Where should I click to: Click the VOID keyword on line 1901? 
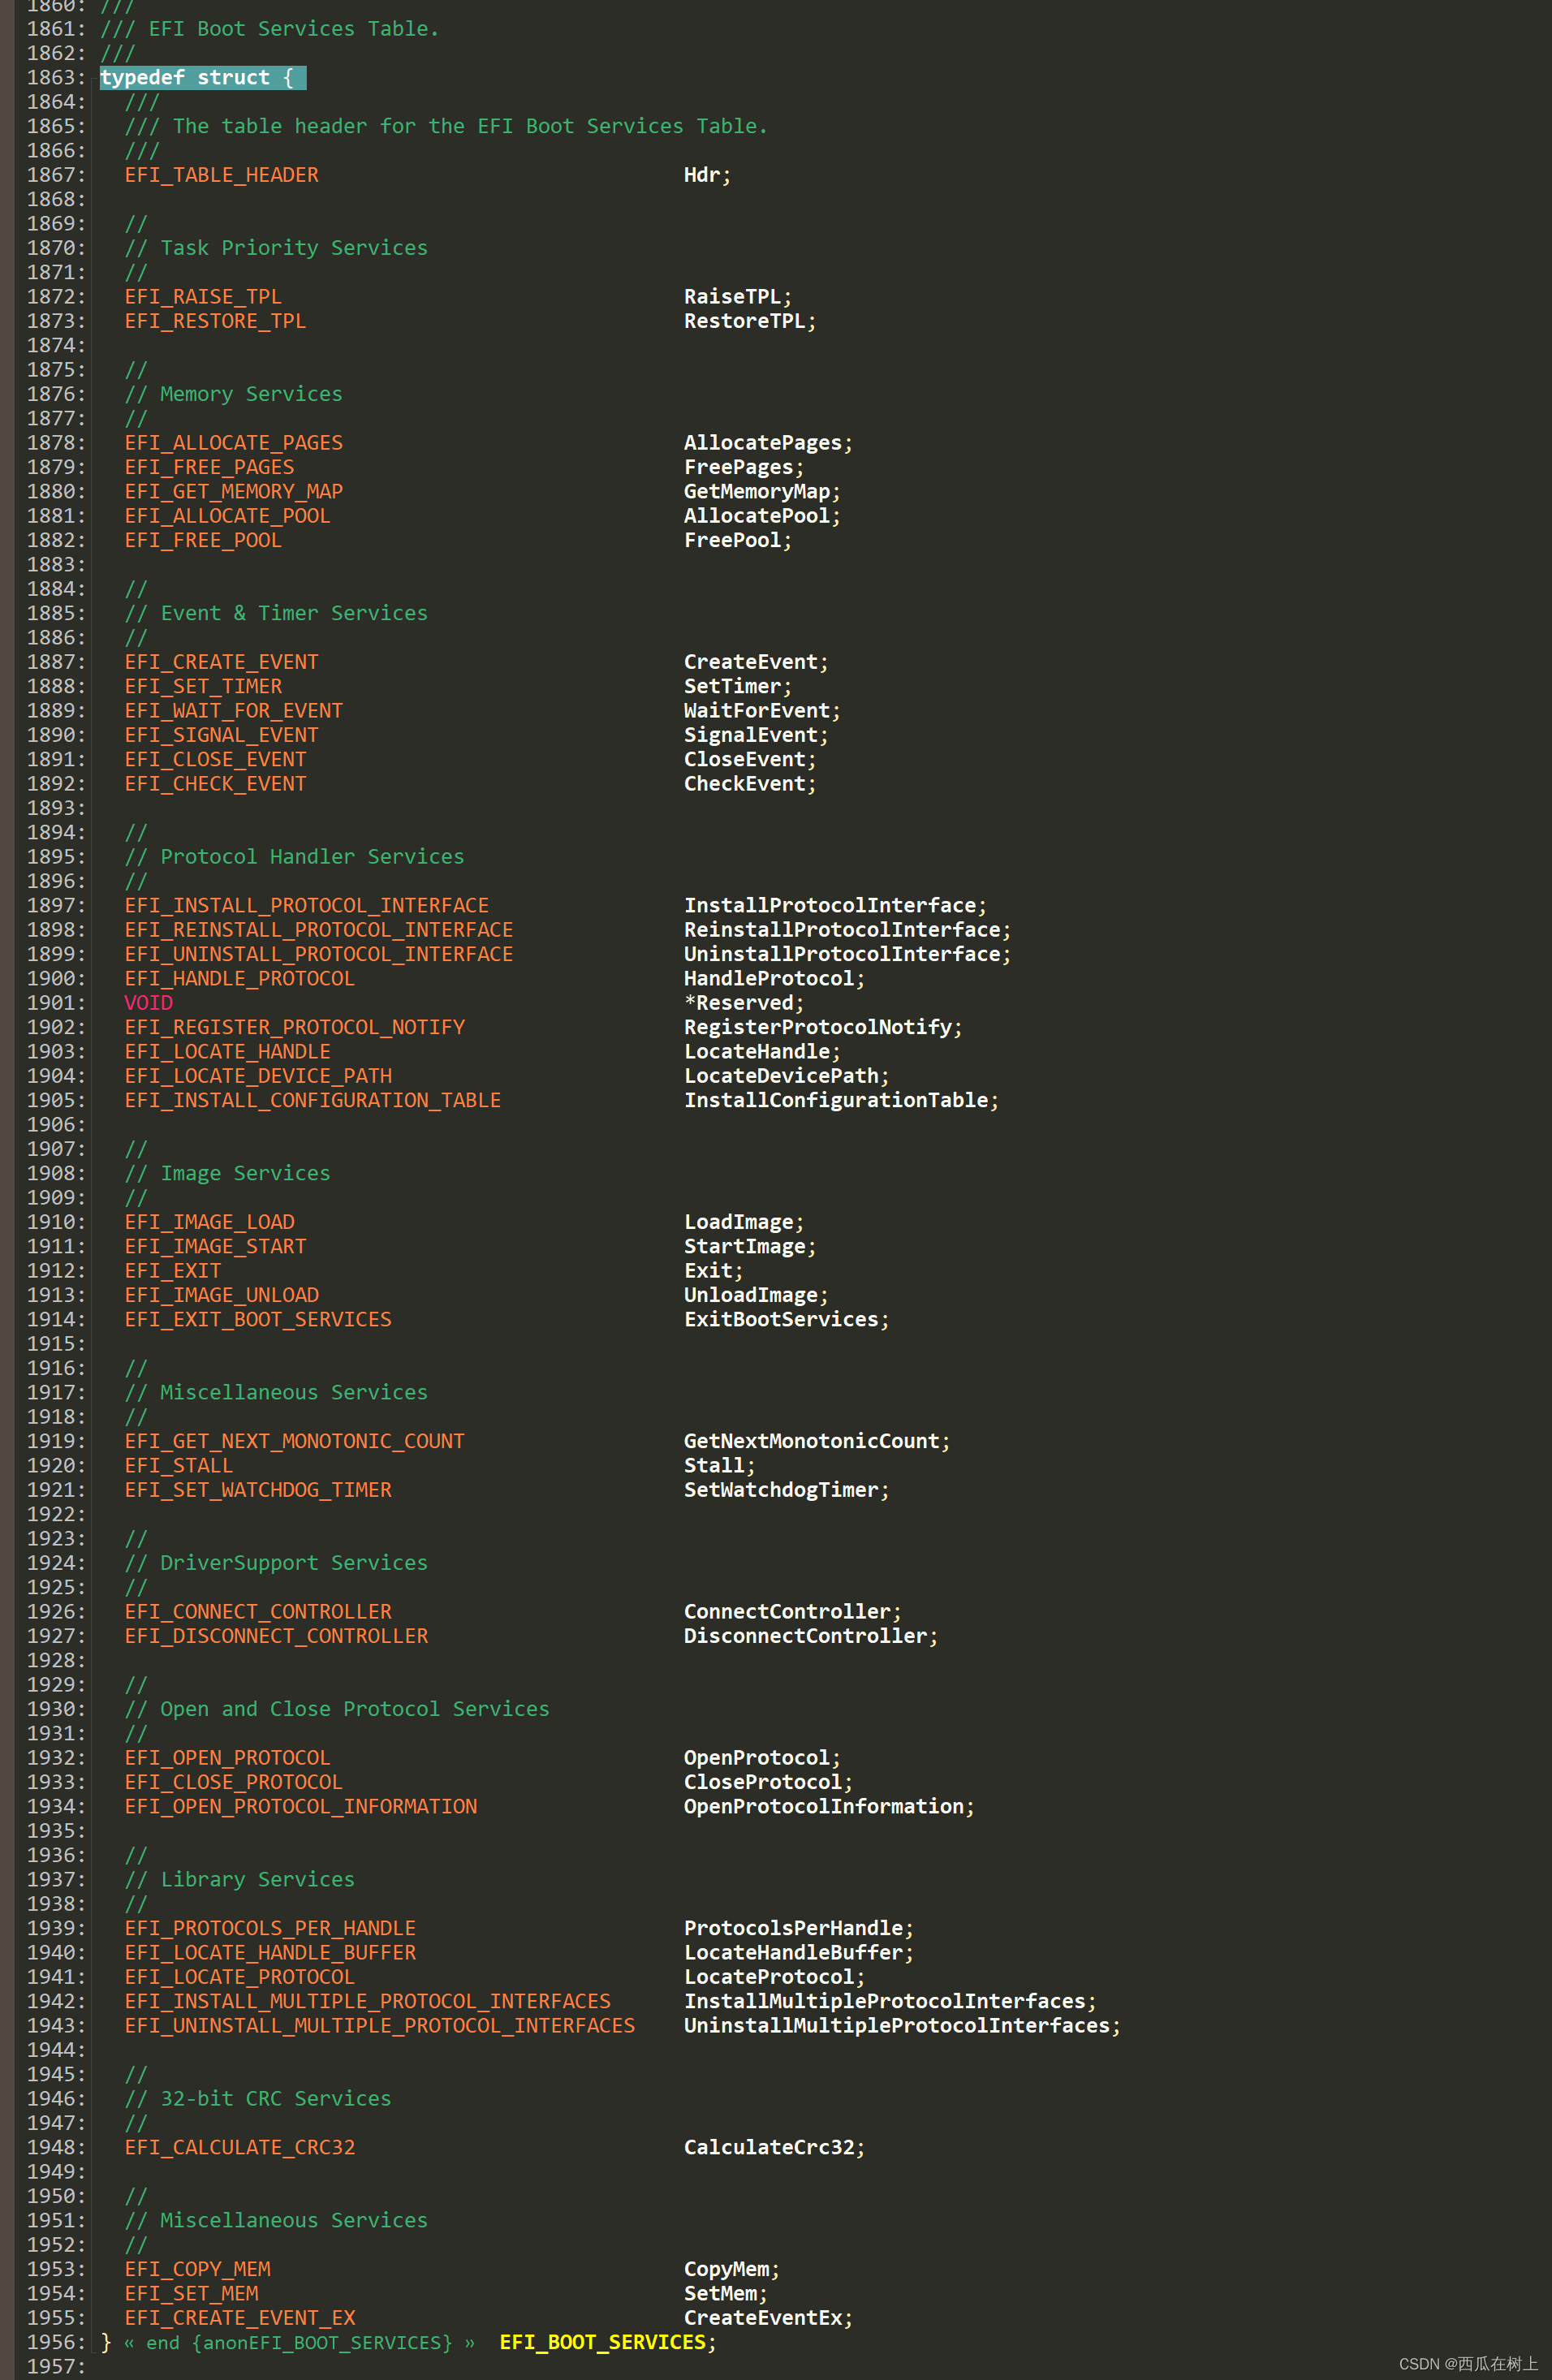pyautogui.click(x=148, y=1002)
